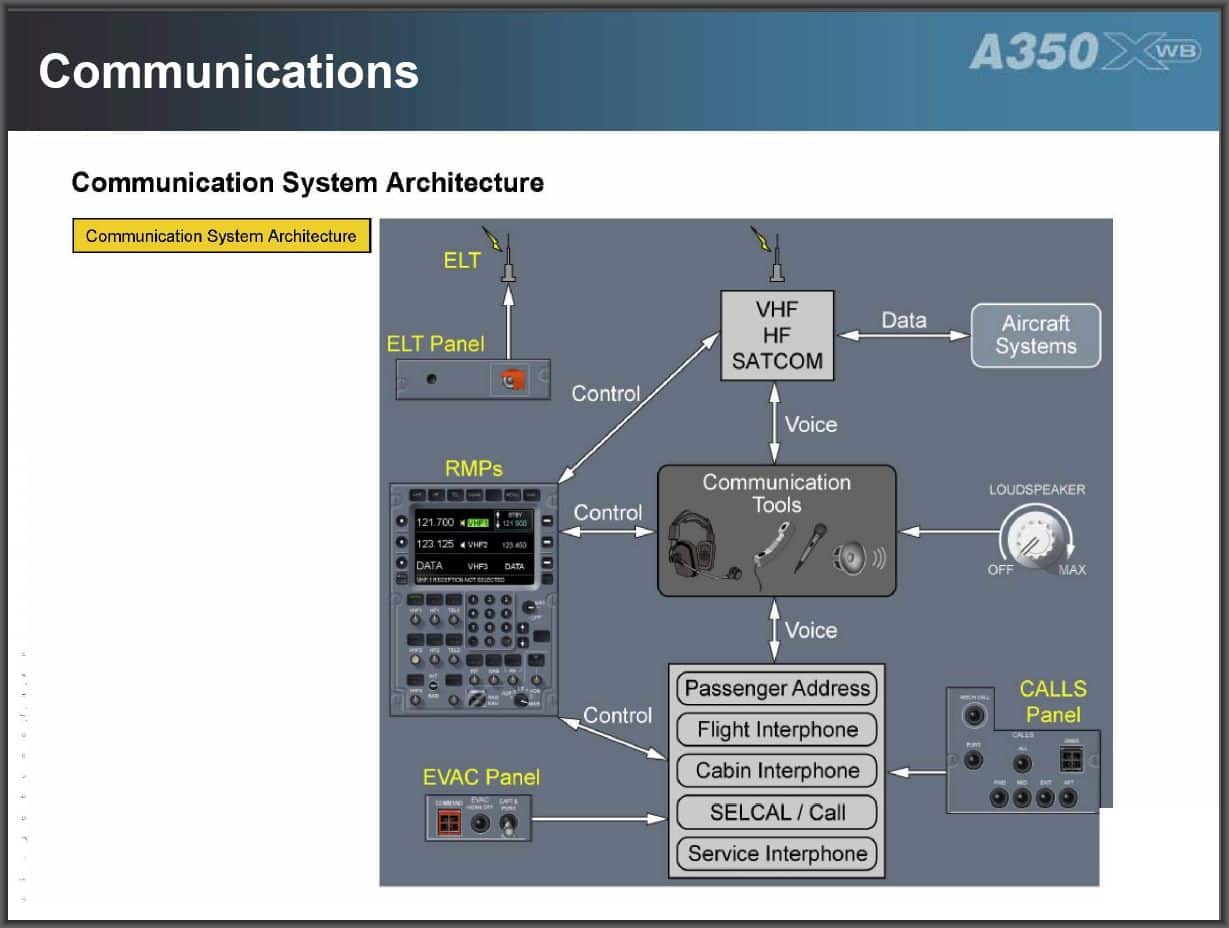Click the Cabin Interphone button

click(777, 771)
